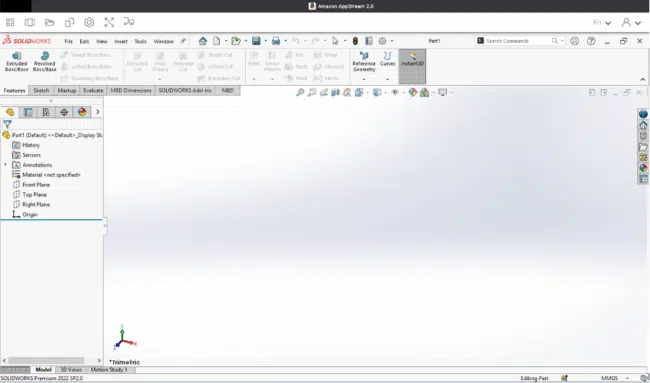Screen dimensions: 650x383
Task: Open the View Orientation icon
Action: (359, 92)
